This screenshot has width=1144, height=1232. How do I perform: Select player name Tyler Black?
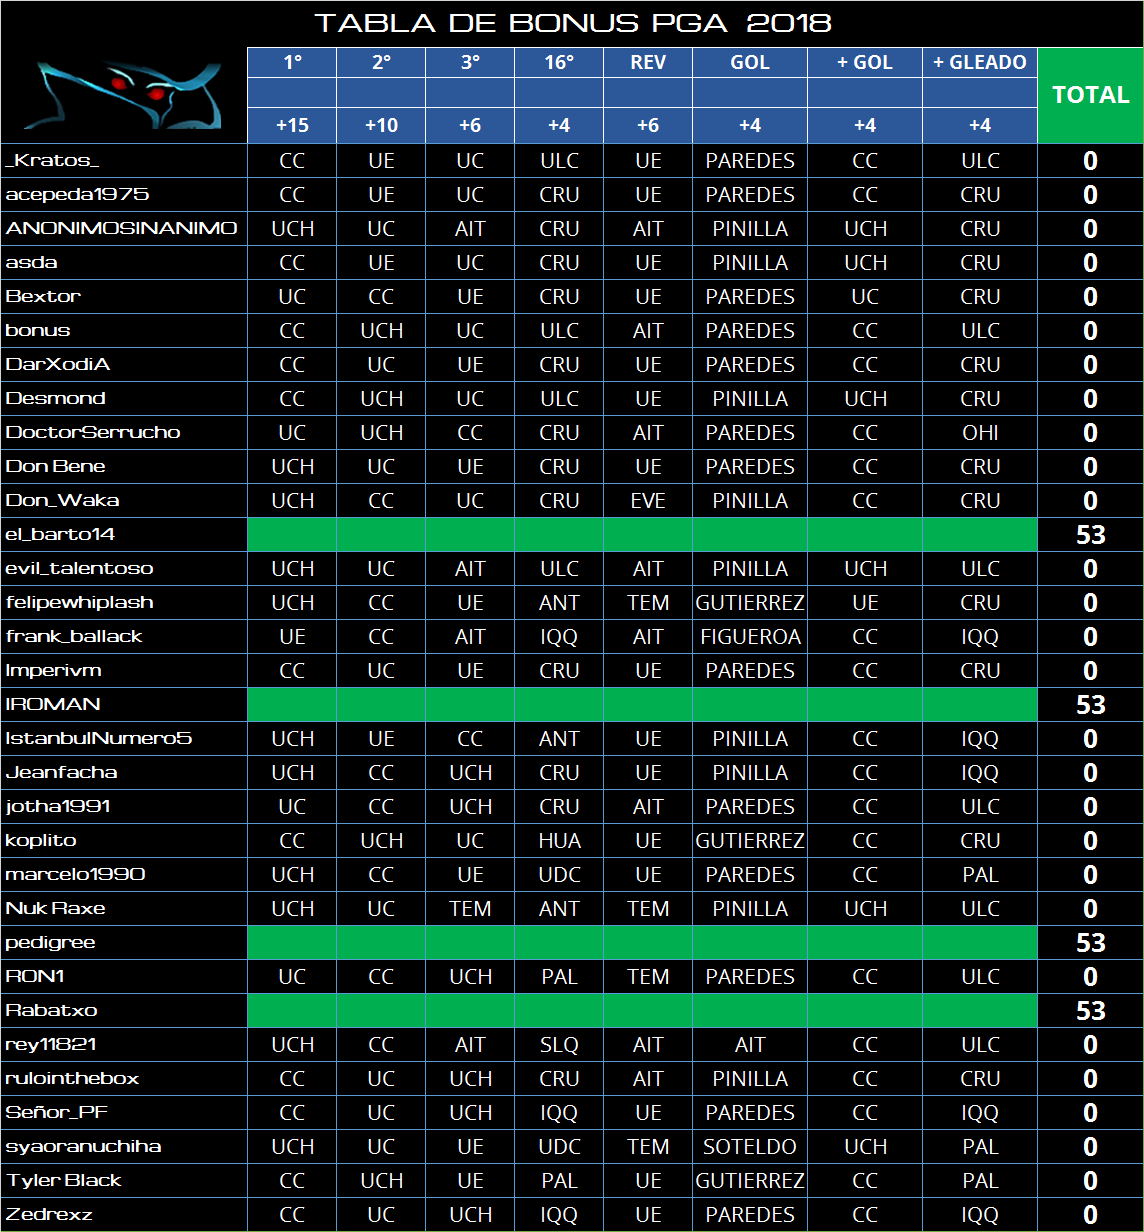(x=63, y=1180)
